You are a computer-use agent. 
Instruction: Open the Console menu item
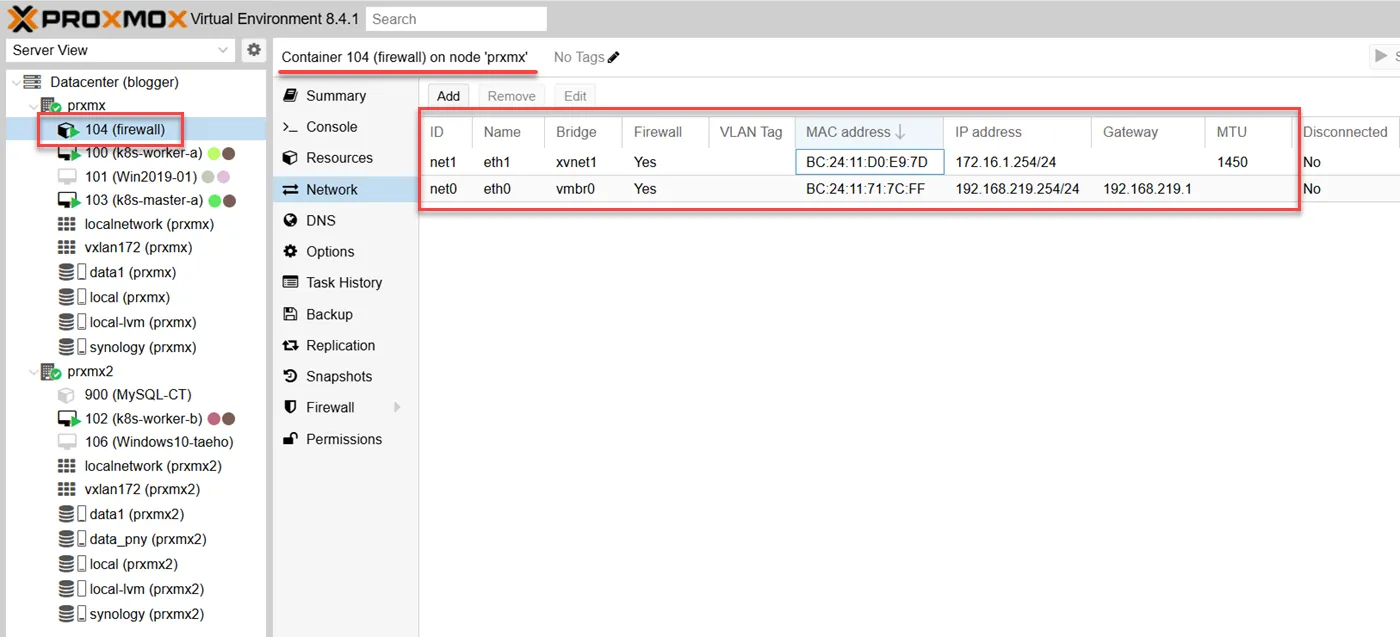(331, 127)
